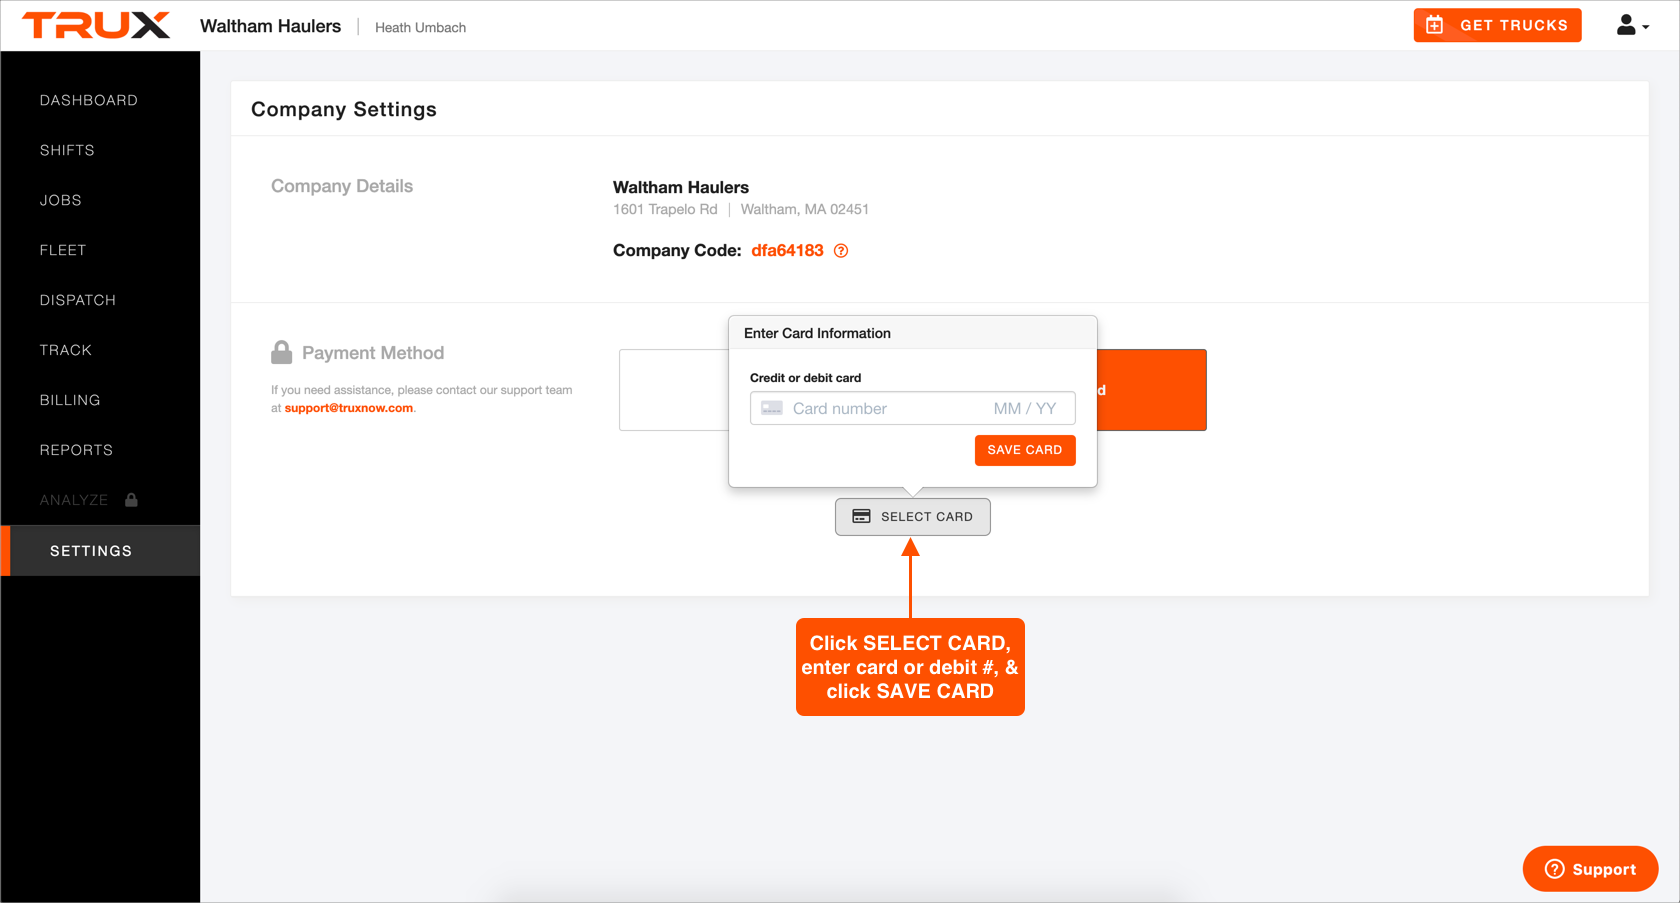Click the Waltham Haulers header title

[x=270, y=26]
